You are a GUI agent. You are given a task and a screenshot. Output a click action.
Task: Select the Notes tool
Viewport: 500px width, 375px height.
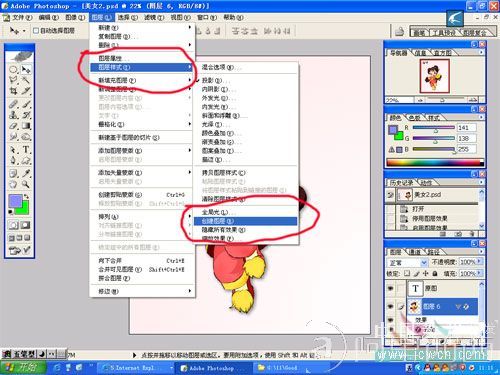coord(13,173)
